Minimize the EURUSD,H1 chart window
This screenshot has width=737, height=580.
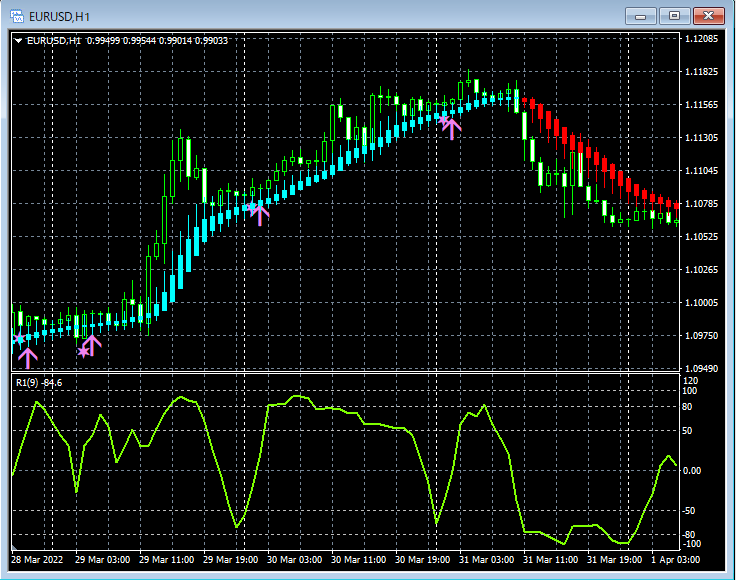click(x=640, y=16)
